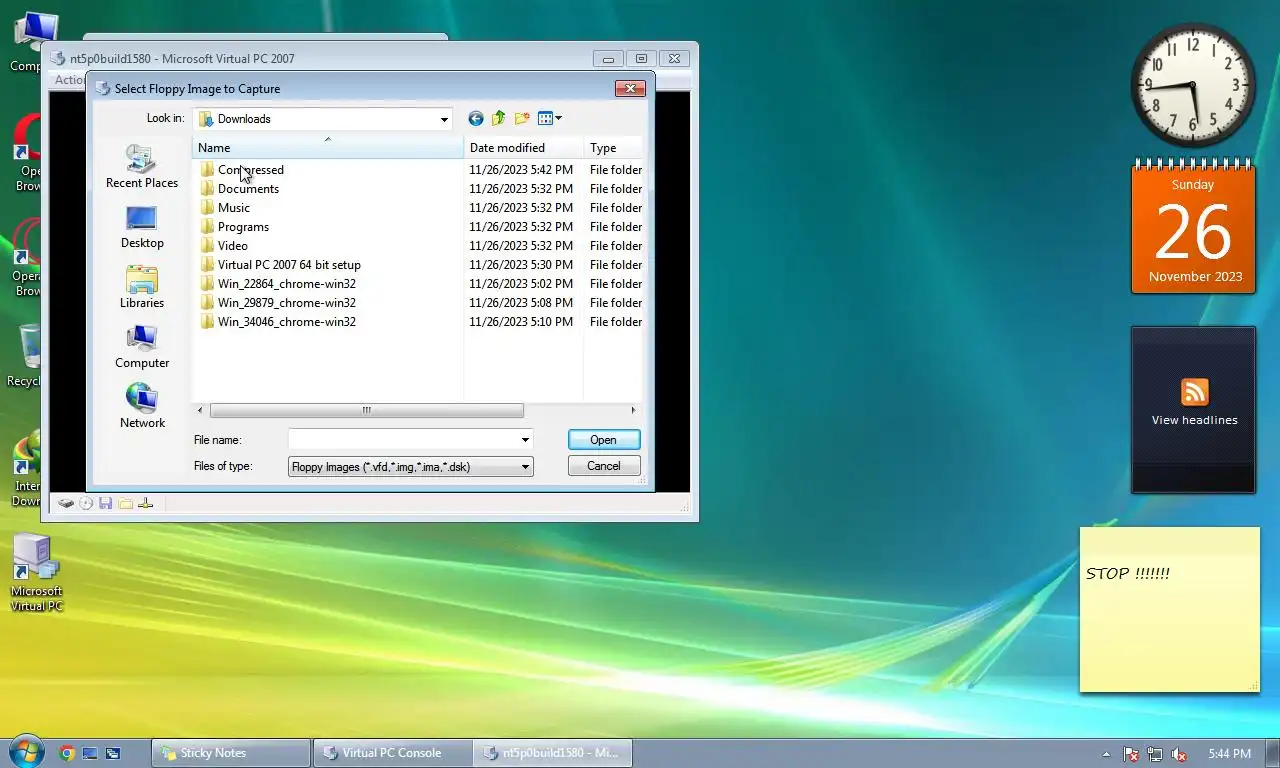Click the file list scroll left arrow
The image size is (1280, 768).
[x=201, y=410]
